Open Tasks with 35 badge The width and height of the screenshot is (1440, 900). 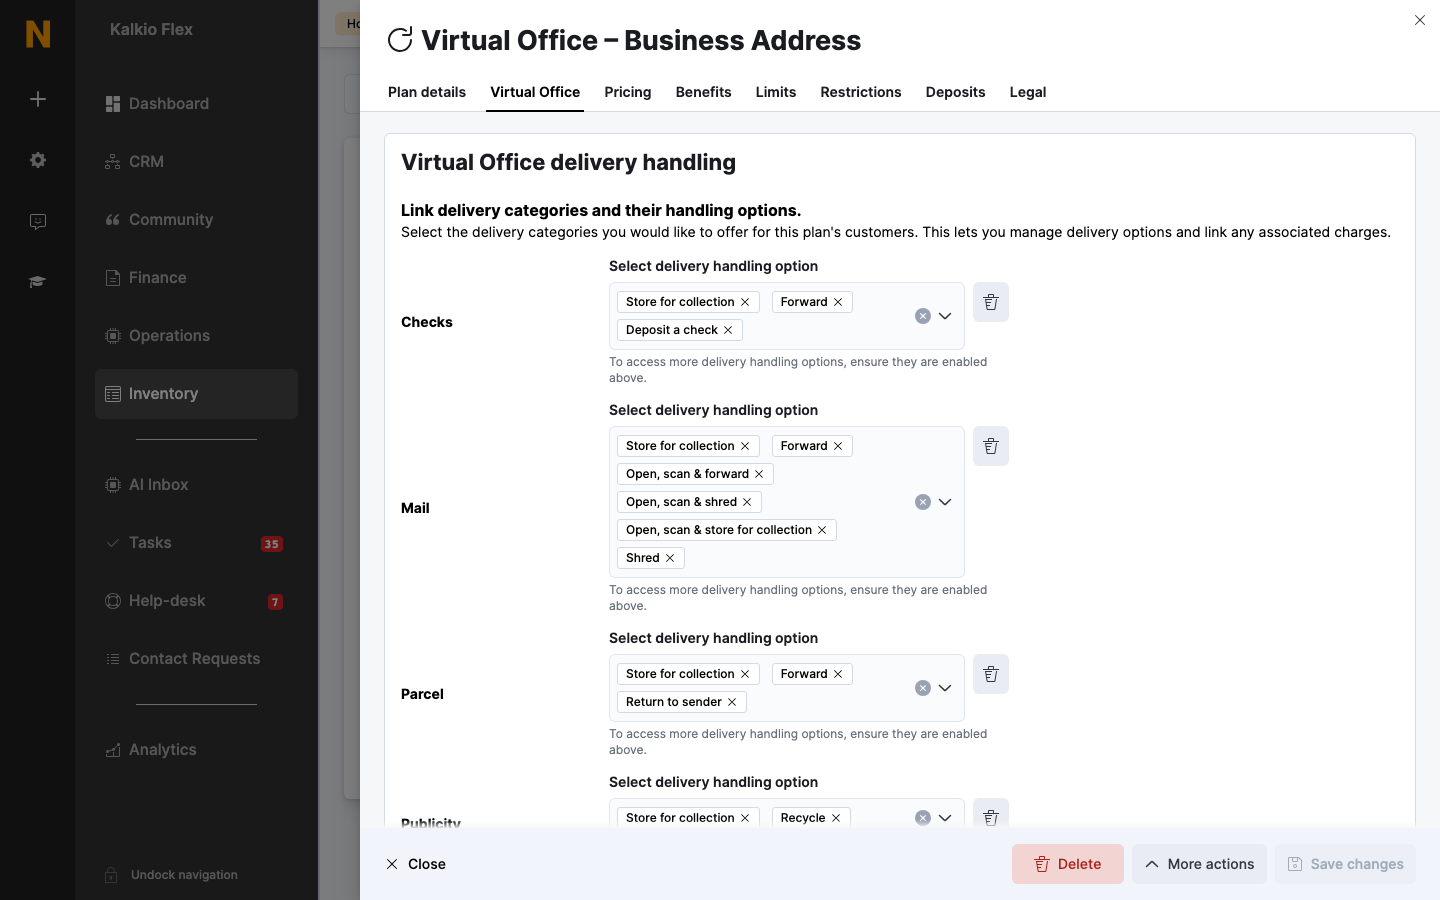tap(196, 543)
